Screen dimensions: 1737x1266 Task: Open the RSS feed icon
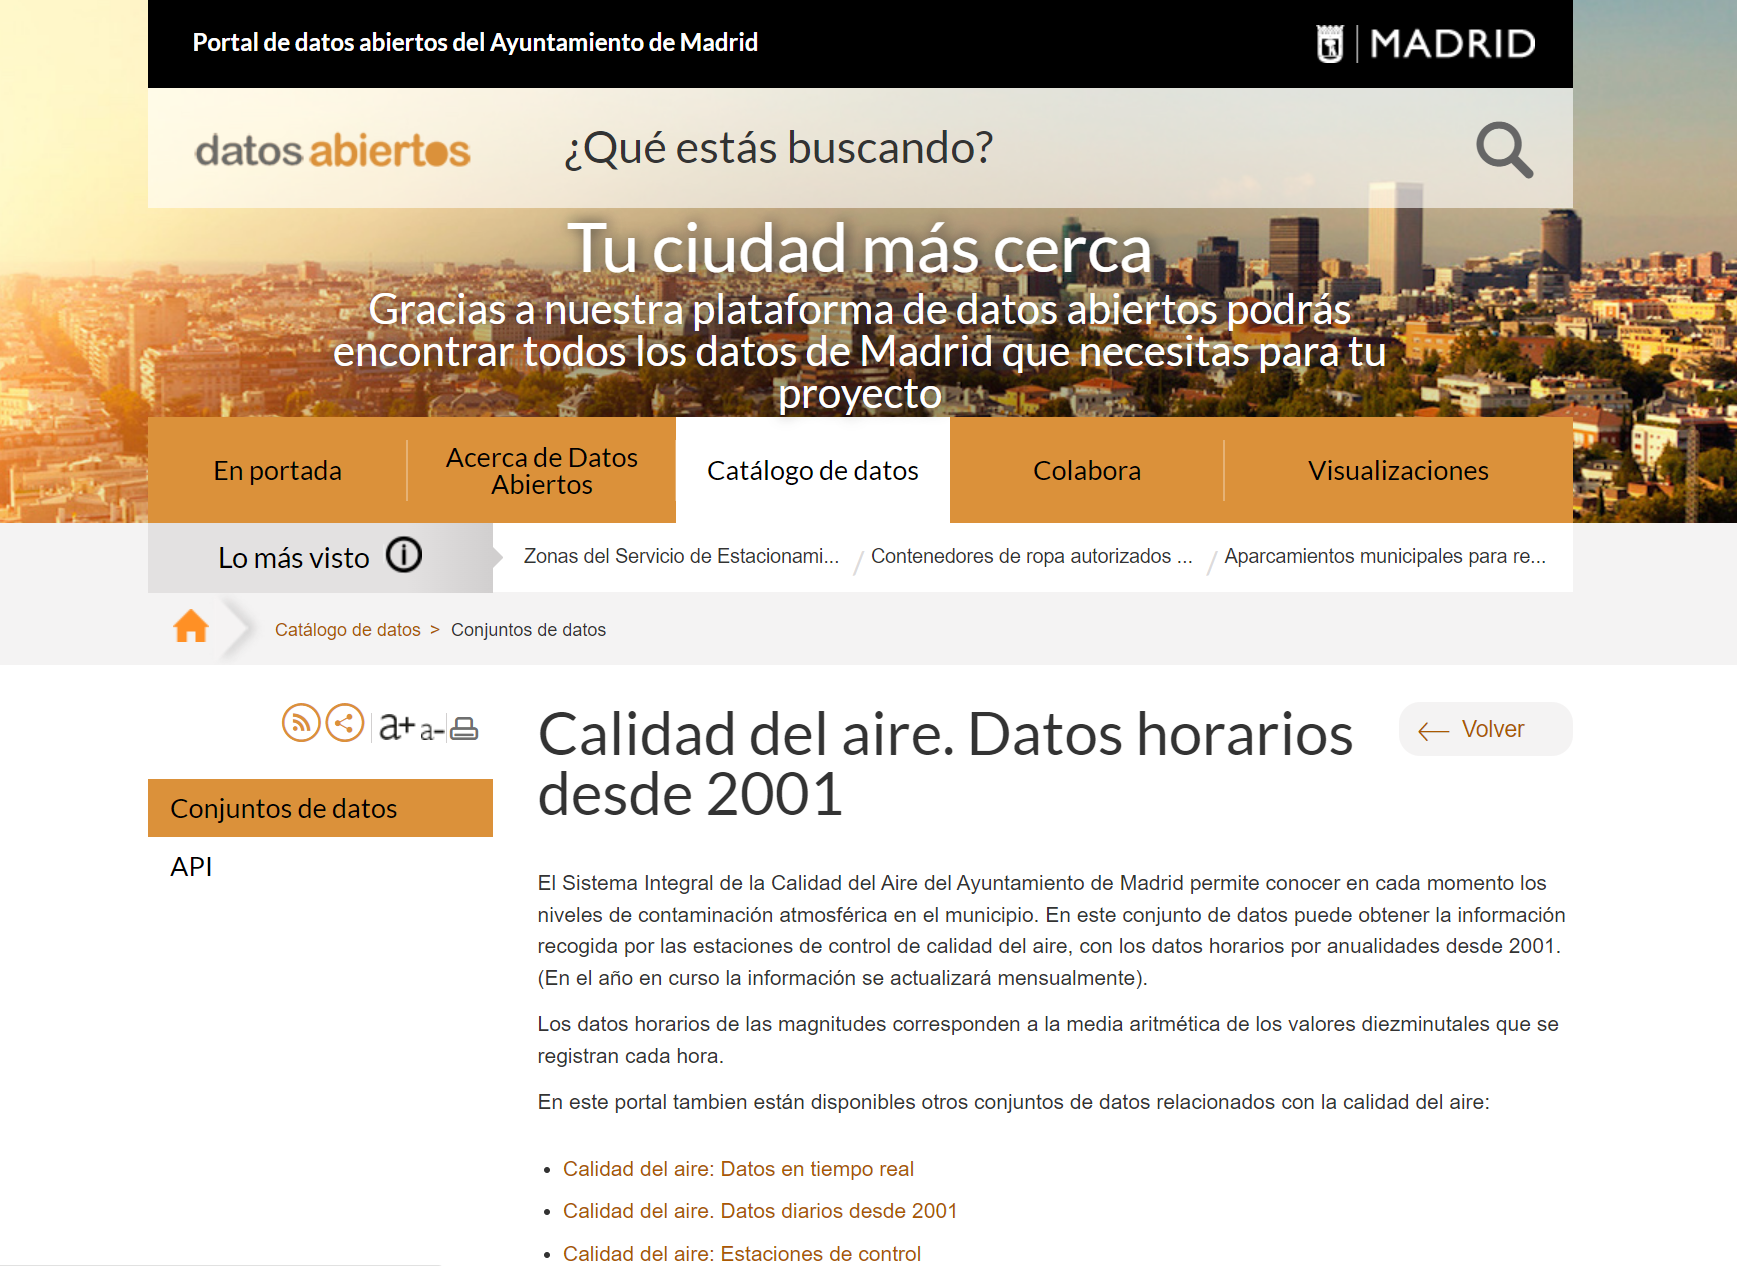coord(301,723)
